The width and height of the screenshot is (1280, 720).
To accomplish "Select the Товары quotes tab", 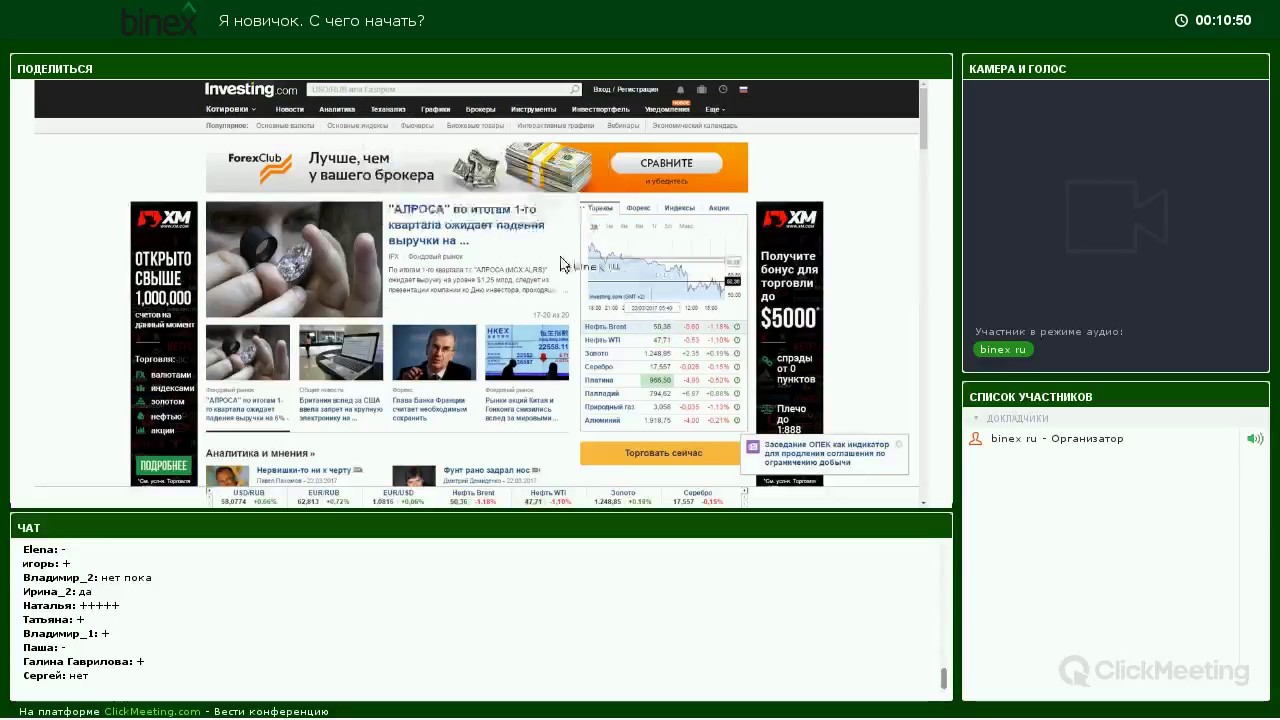I will 600,208.
